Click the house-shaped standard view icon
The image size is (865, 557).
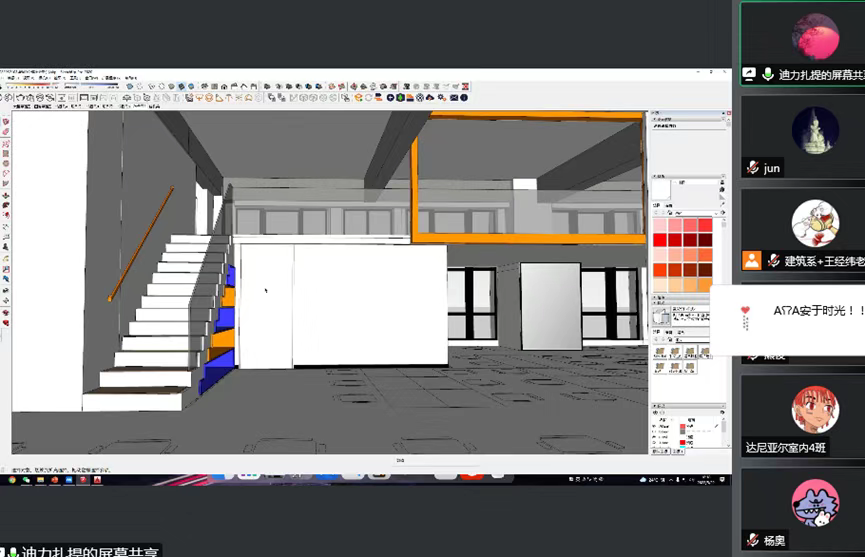225,86
